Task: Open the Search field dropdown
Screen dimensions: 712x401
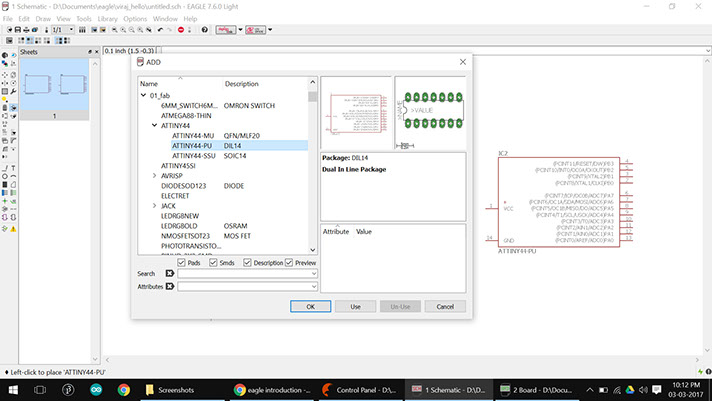Action: coord(313,274)
